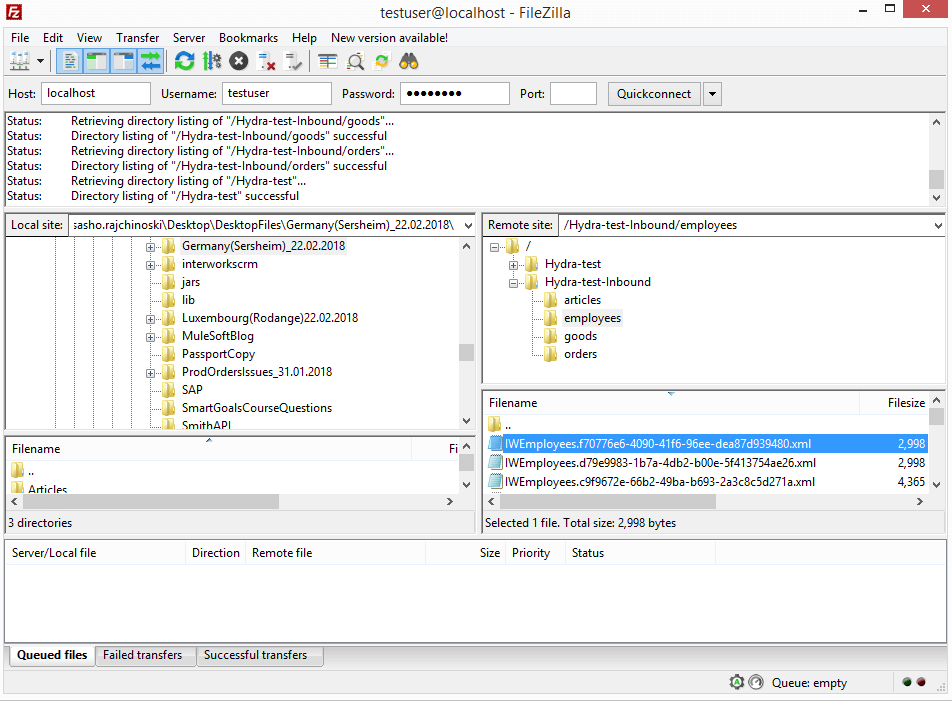Open the Quickconnect history dropdown
952x701 pixels.
click(x=712, y=94)
